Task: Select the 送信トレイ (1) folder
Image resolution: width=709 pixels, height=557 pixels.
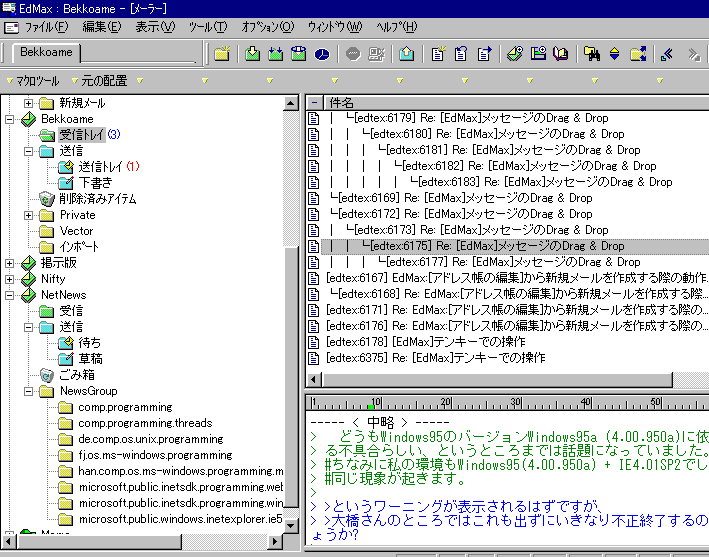Action: (109, 167)
